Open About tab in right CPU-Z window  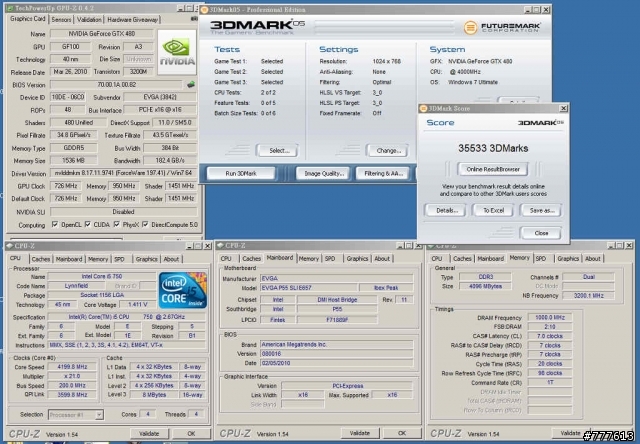point(593,259)
